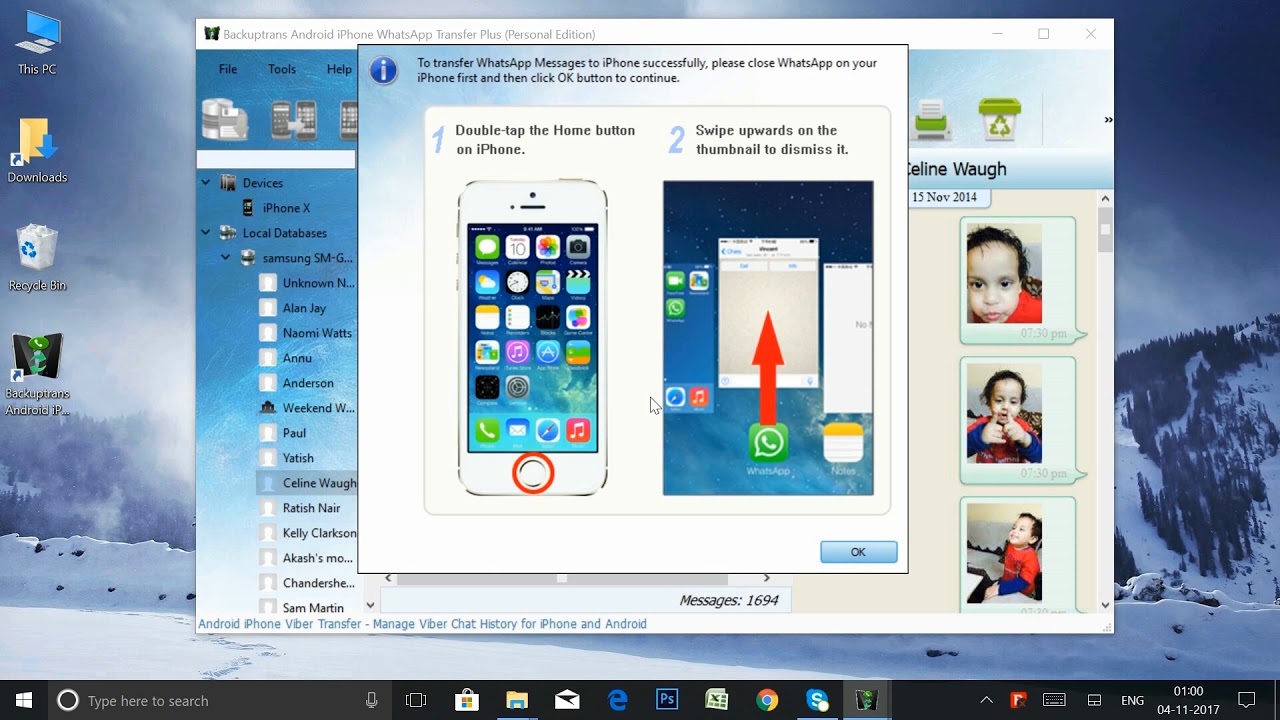Select the Kelly Clarkson contact

pos(319,533)
